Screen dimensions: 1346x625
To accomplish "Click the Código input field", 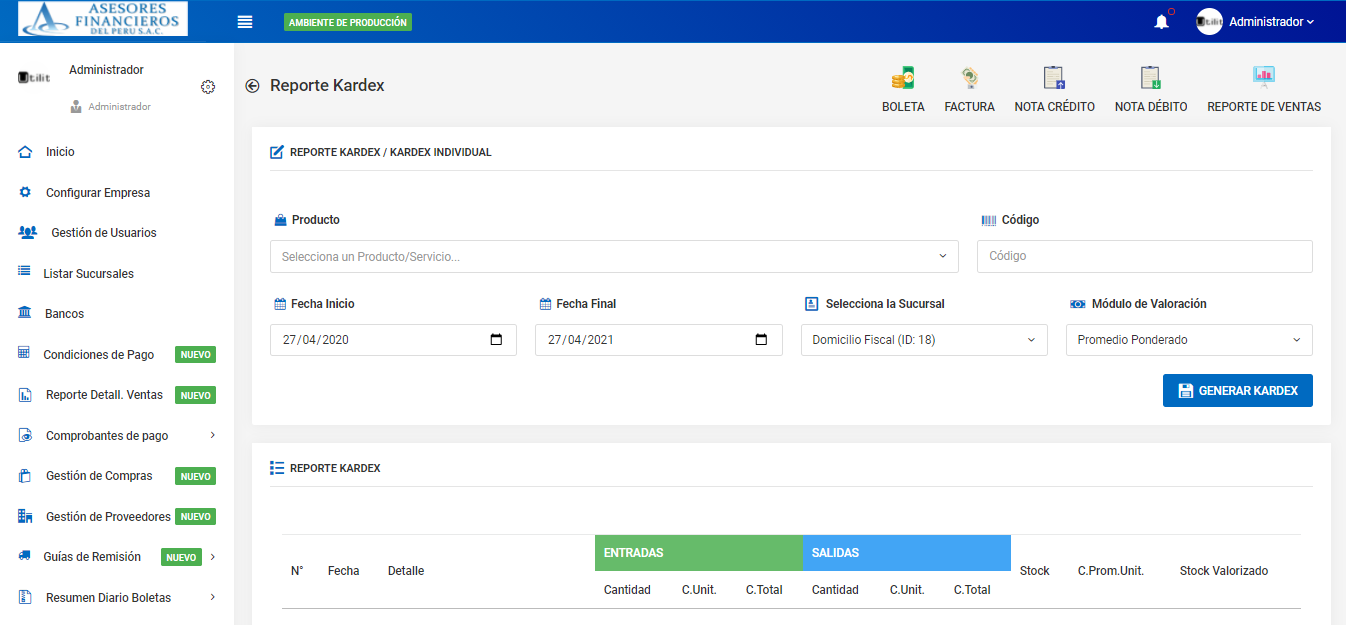I will click(1144, 257).
